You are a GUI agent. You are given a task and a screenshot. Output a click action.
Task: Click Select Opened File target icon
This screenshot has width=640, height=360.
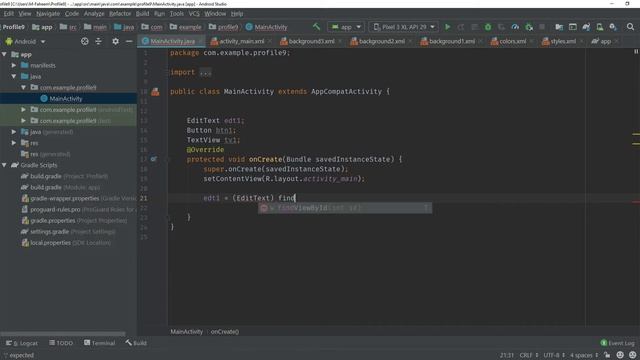(x=84, y=41)
